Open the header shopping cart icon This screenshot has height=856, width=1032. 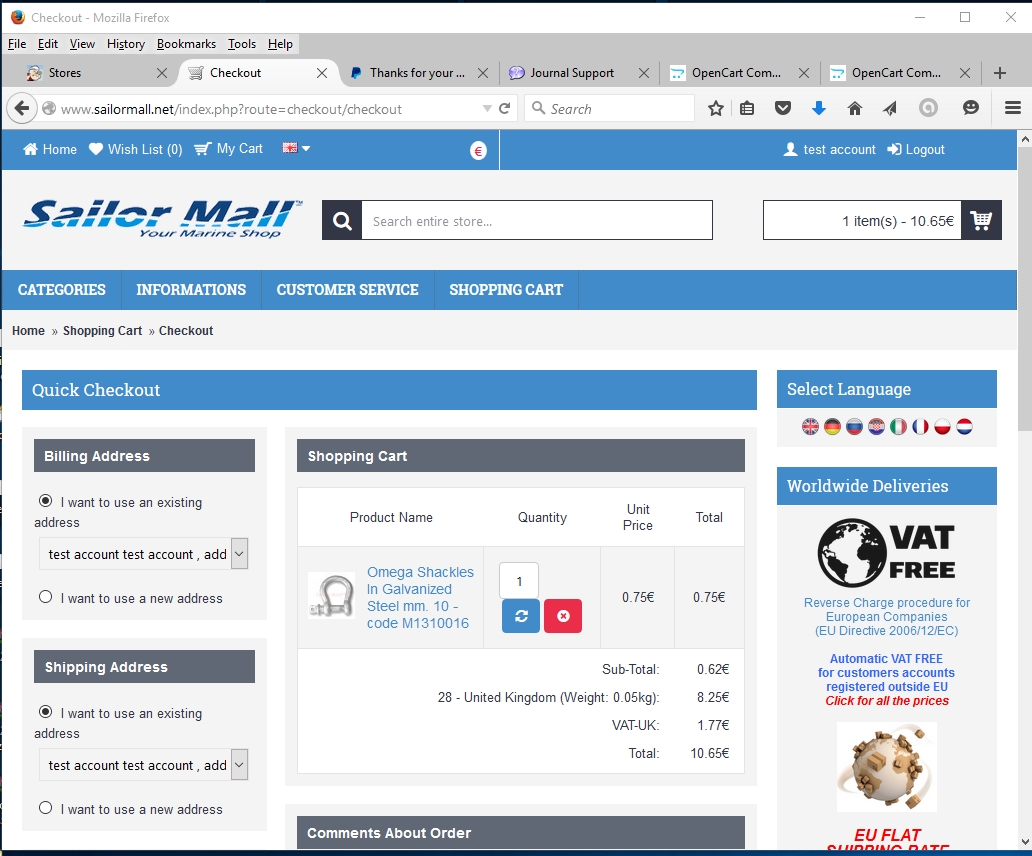click(981, 220)
